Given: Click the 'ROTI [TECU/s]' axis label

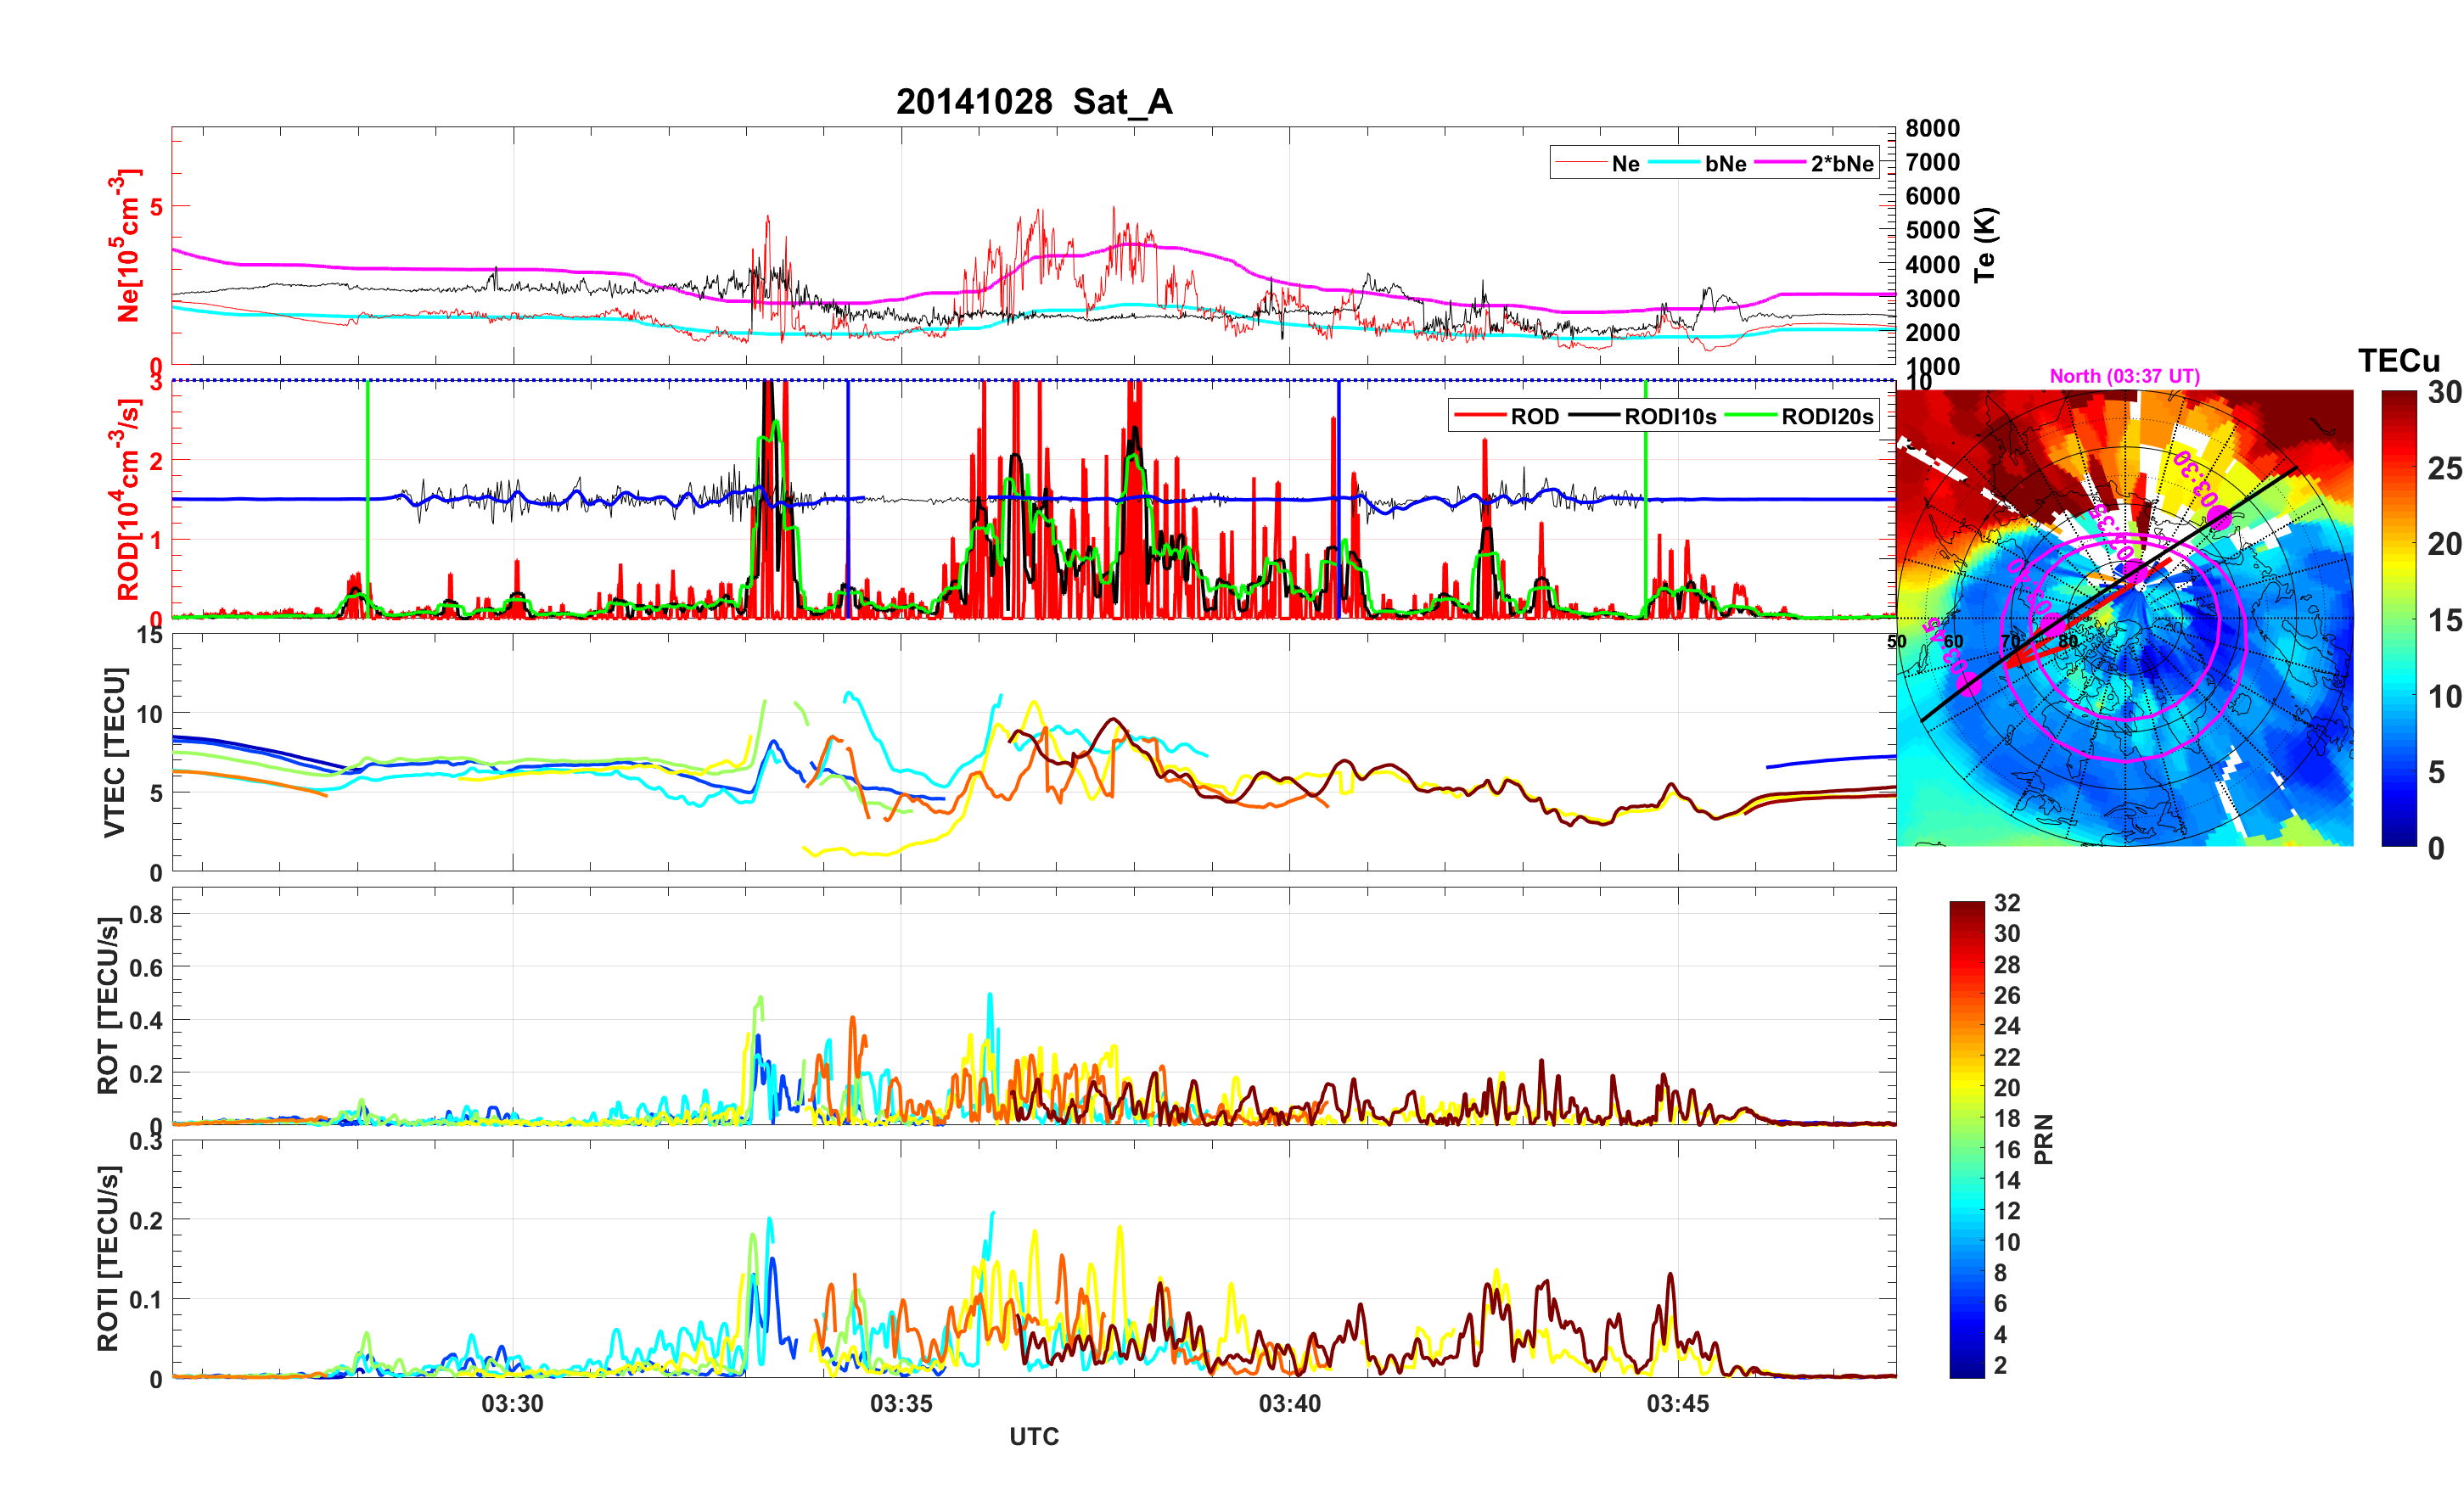Looking at the screenshot, I should pos(108,1258).
